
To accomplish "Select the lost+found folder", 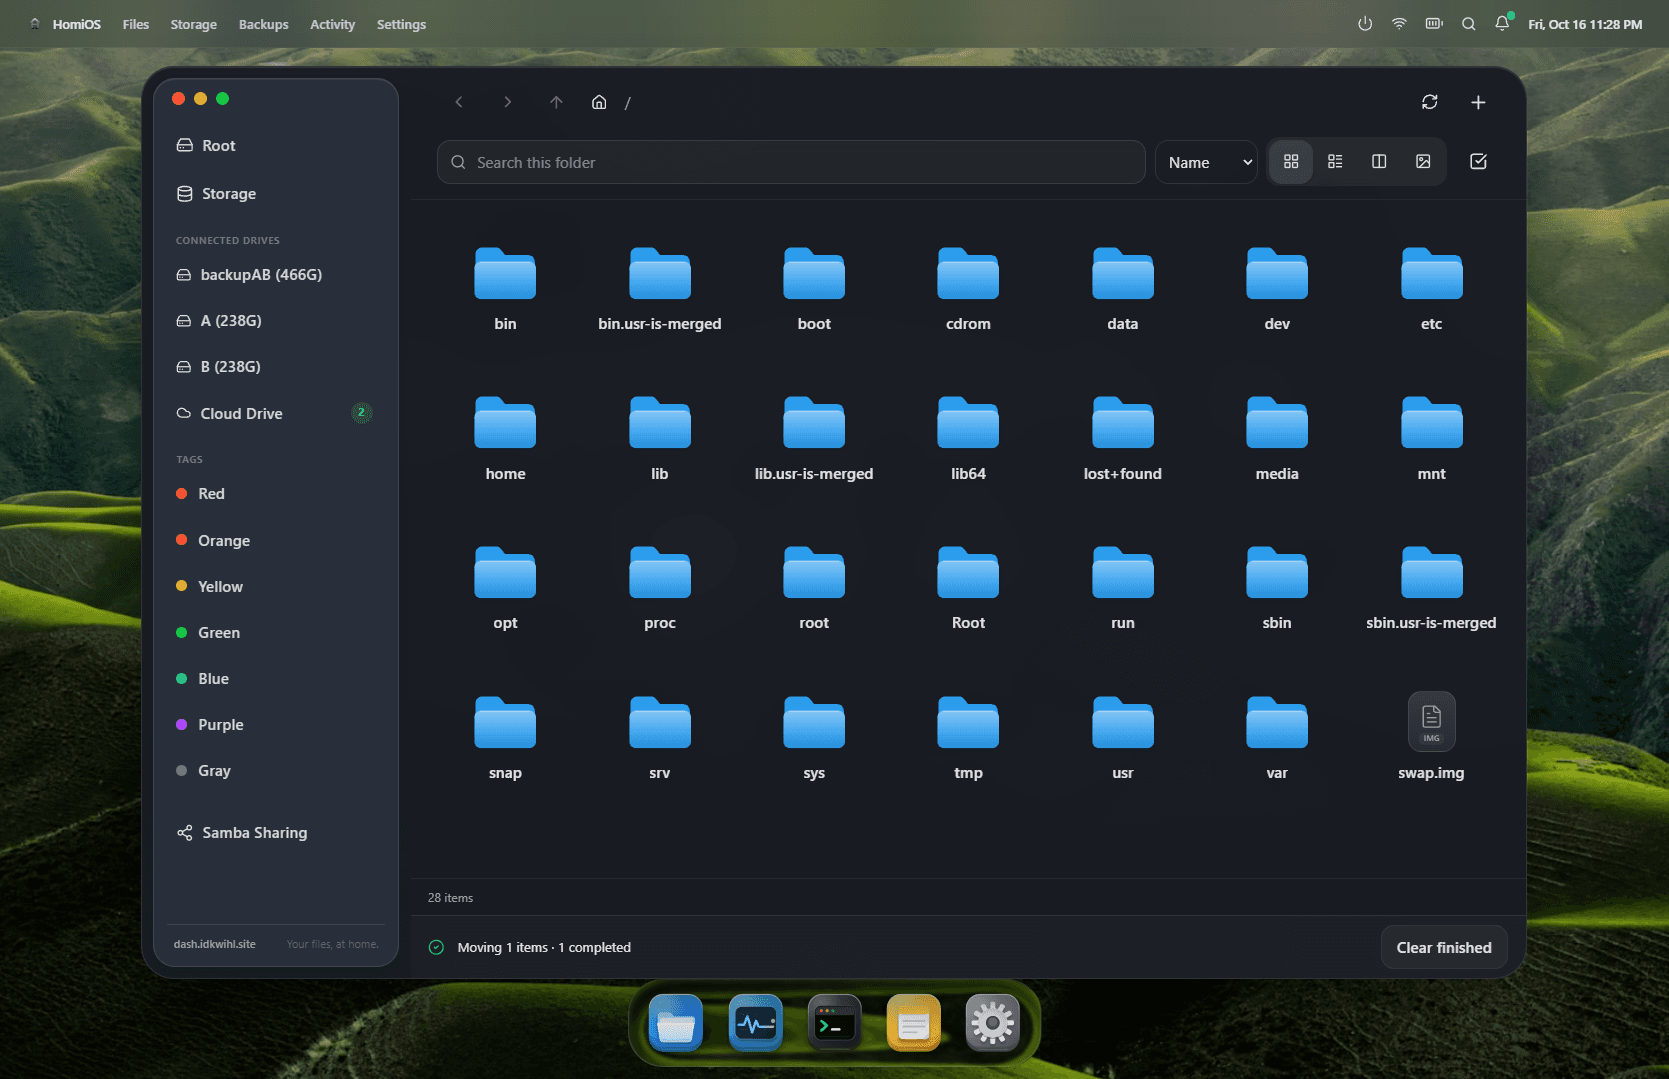I will point(1122,438).
